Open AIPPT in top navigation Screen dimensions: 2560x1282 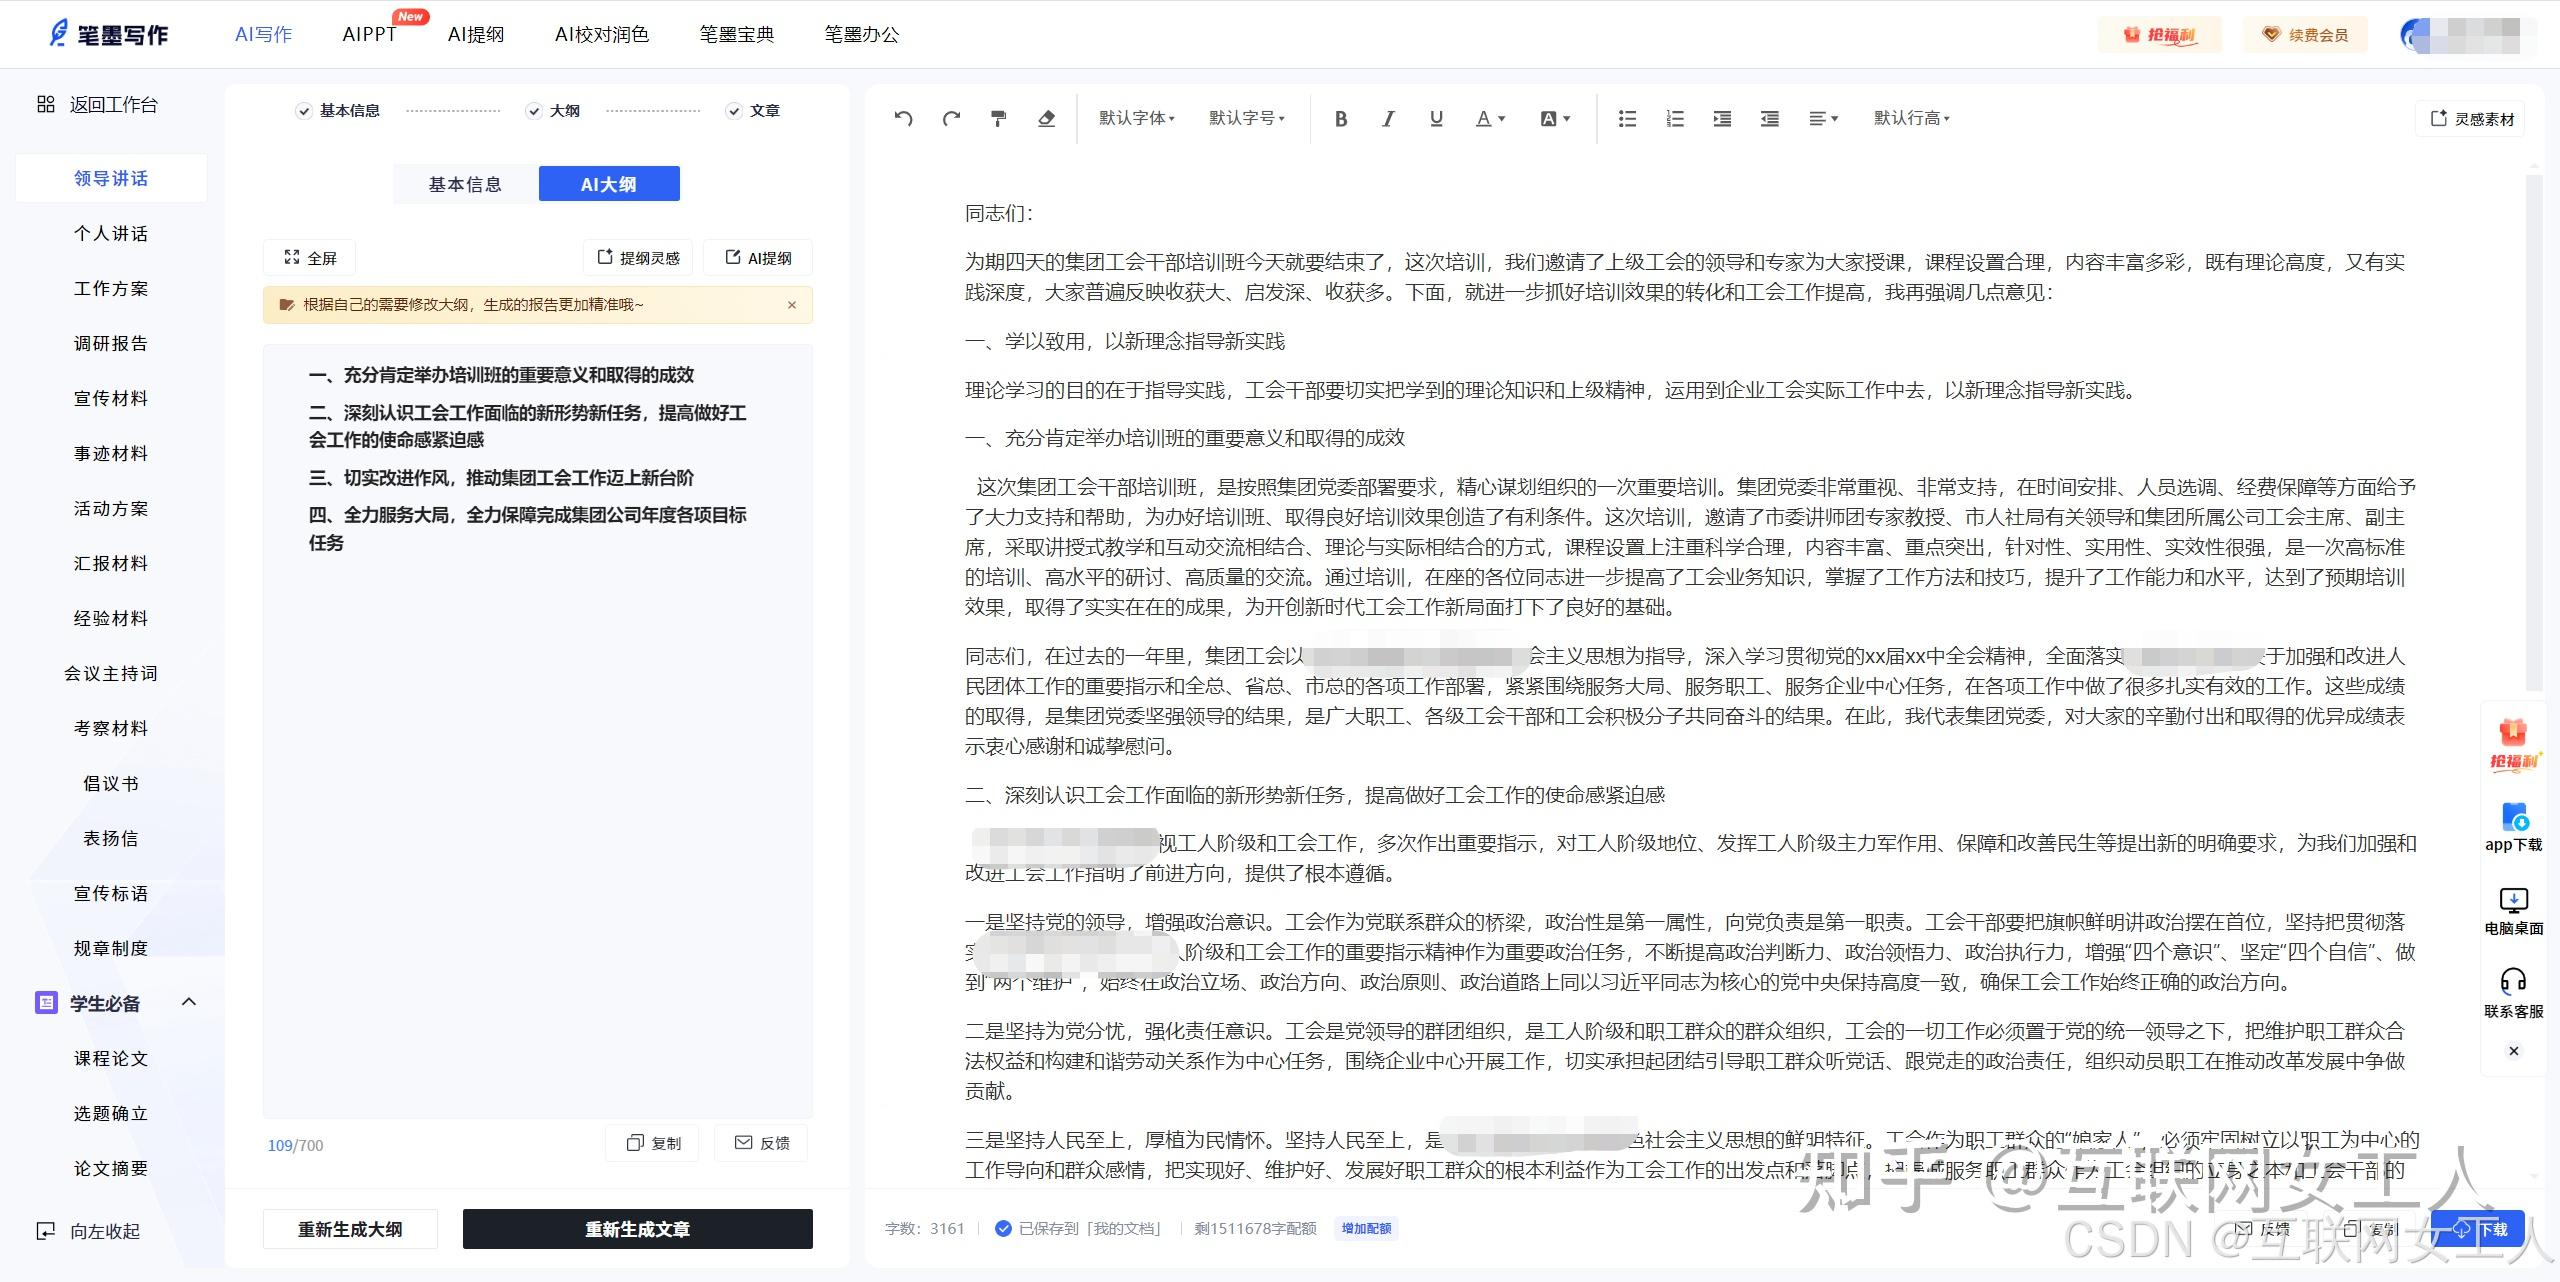pos(369,34)
